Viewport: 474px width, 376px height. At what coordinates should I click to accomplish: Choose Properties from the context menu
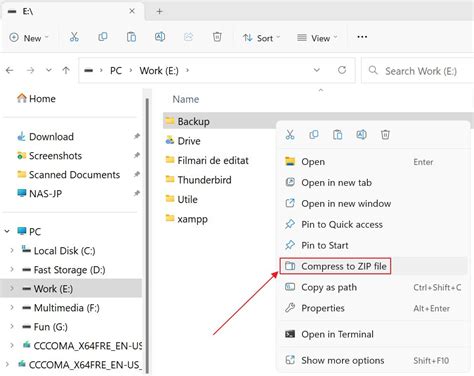(373, 308)
